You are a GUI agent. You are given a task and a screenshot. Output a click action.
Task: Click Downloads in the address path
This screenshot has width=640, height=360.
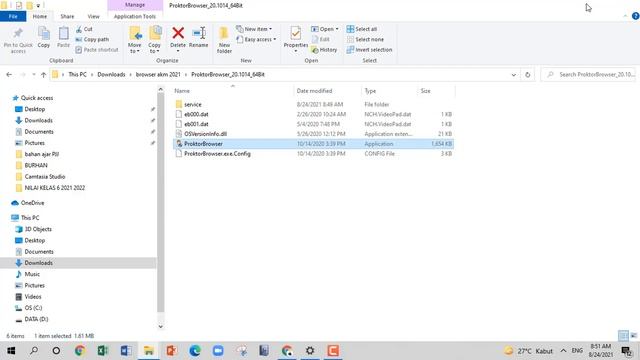(111, 75)
